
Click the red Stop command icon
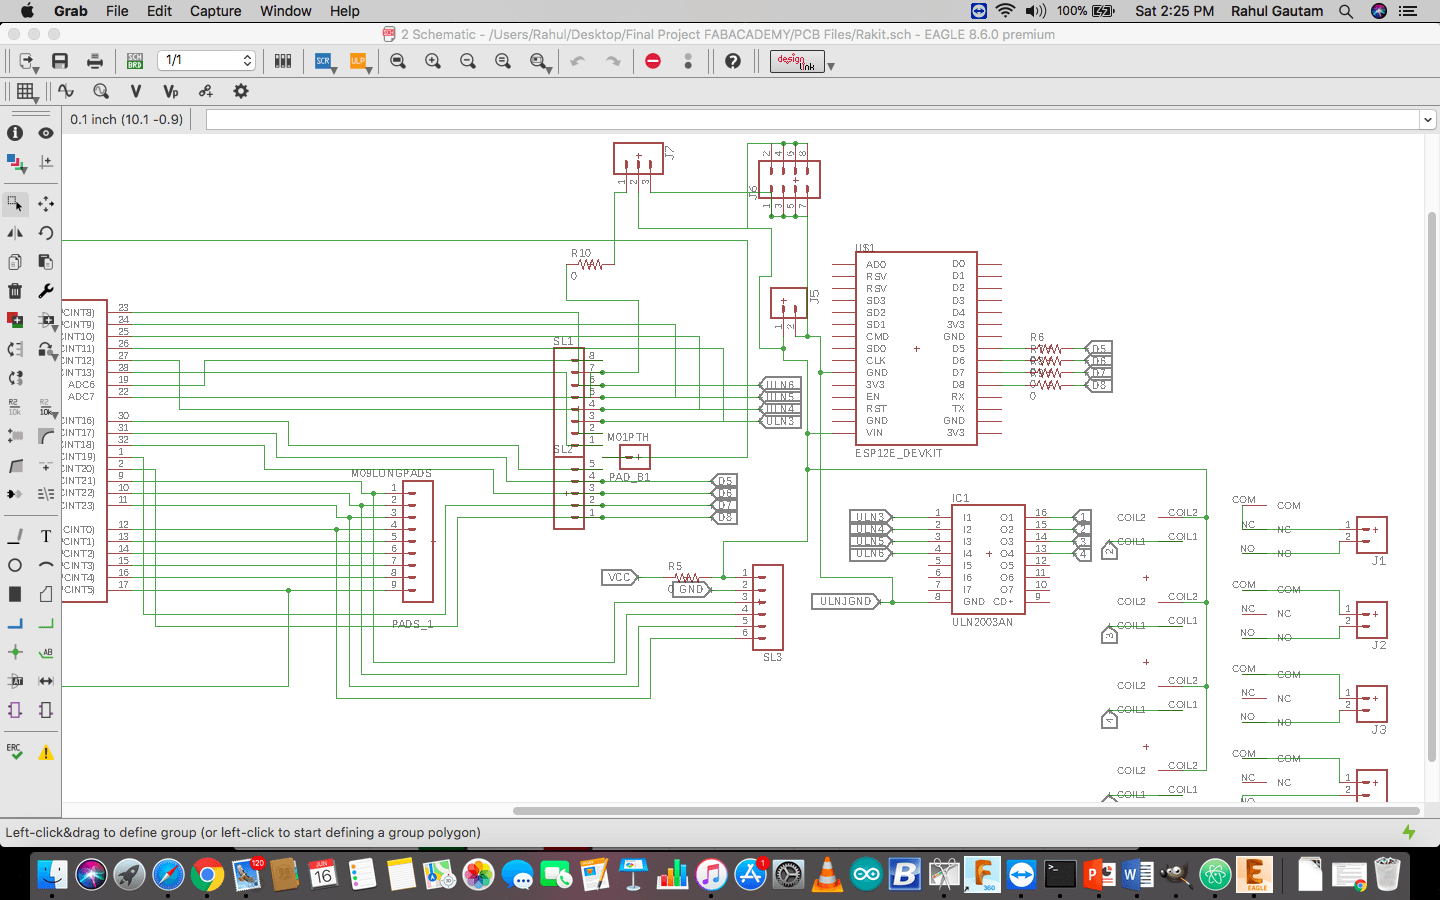click(x=653, y=61)
